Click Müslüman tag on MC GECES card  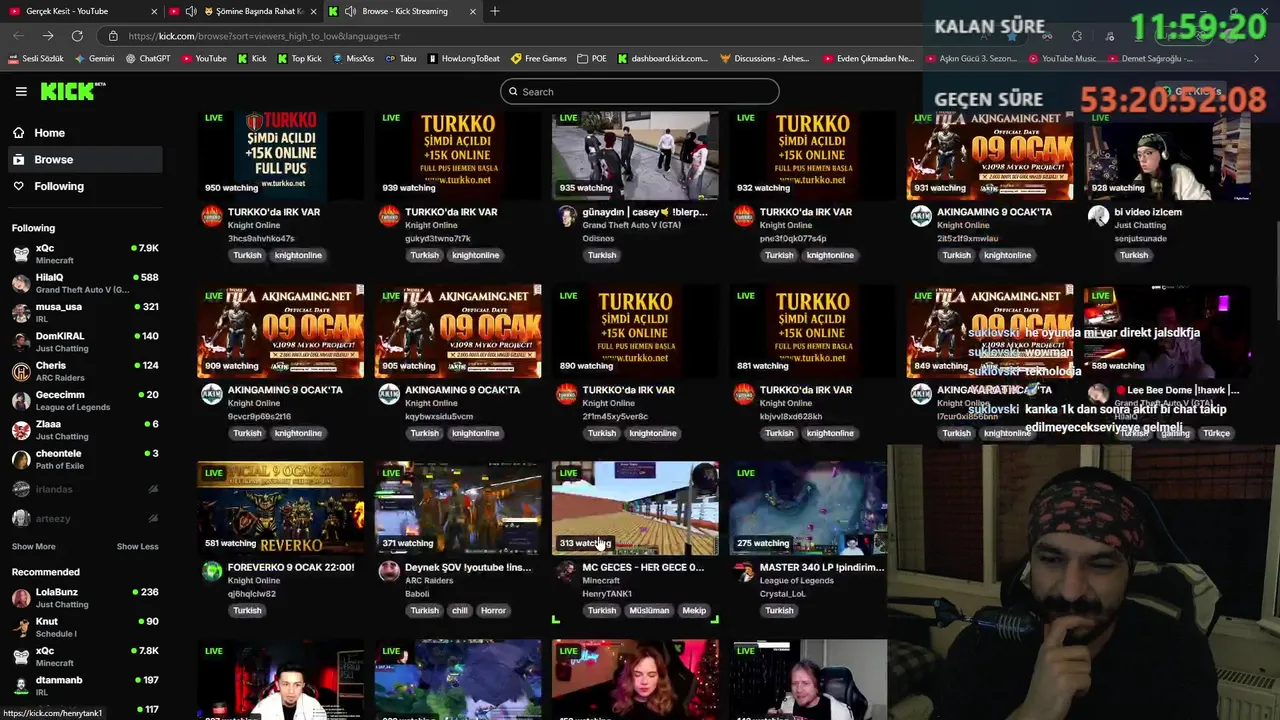pos(649,611)
